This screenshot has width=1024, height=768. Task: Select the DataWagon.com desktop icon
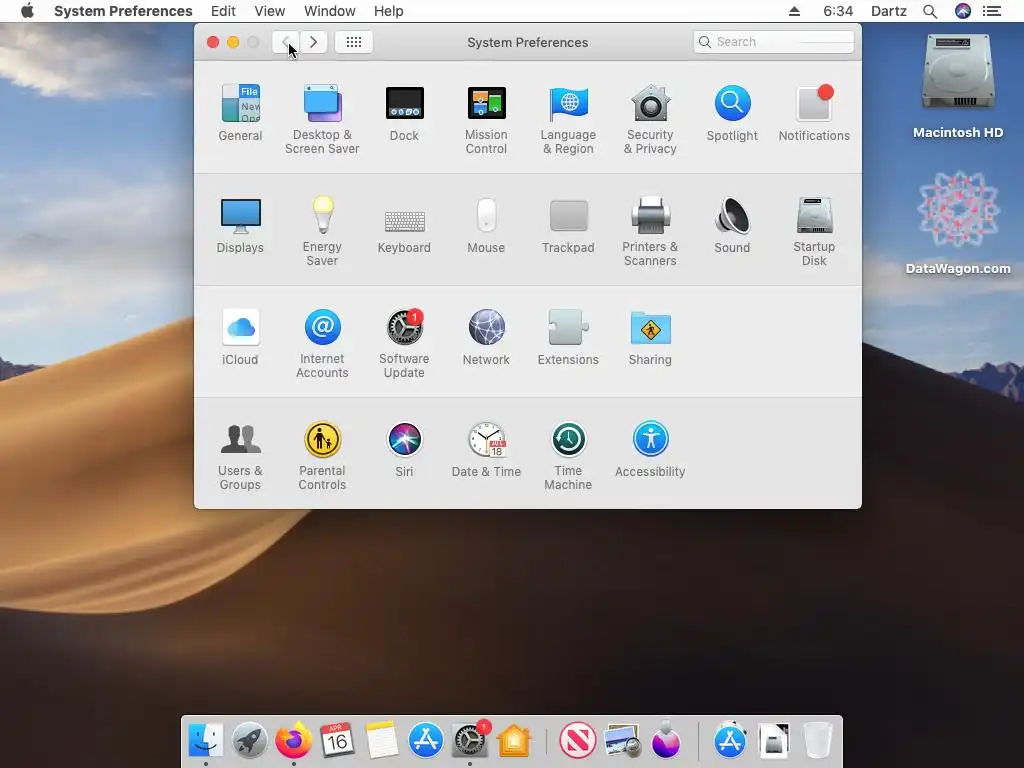coord(958,222)
